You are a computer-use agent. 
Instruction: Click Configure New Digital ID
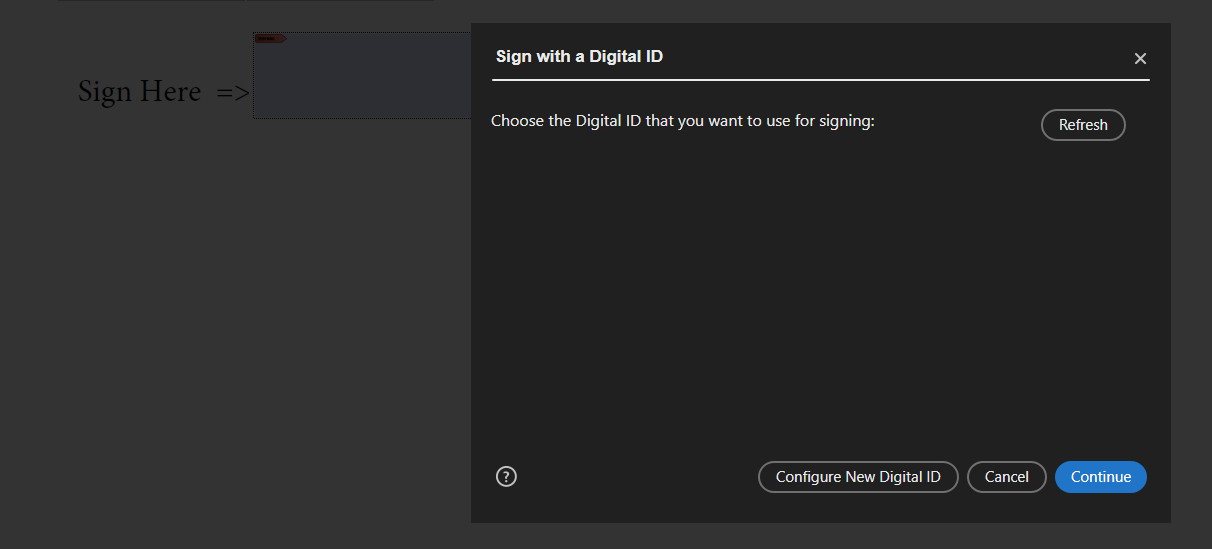click(858, 477)
